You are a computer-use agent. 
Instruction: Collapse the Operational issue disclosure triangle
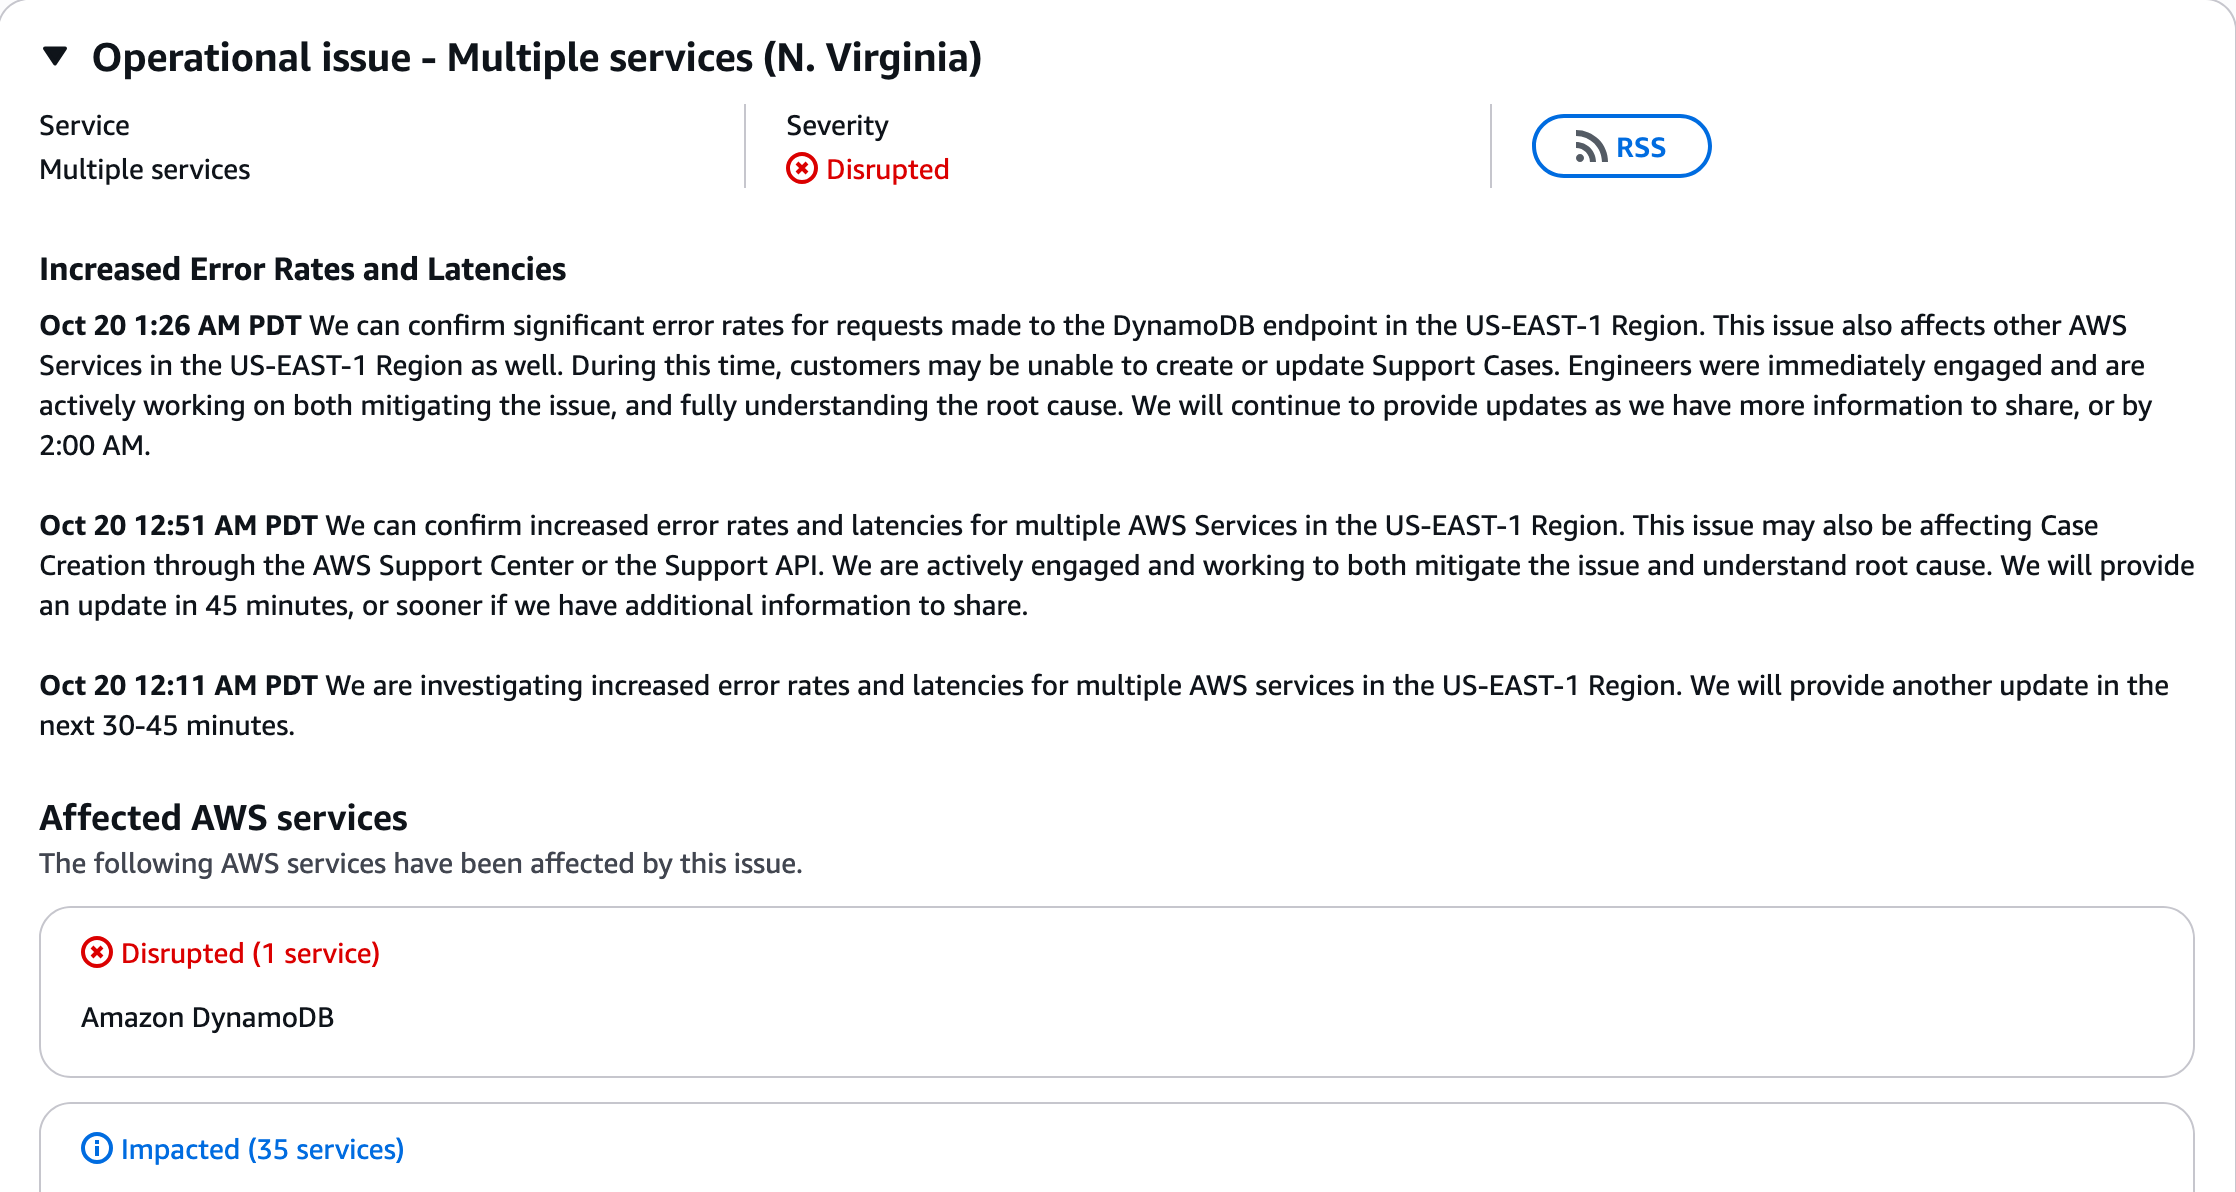pos(56,57)
